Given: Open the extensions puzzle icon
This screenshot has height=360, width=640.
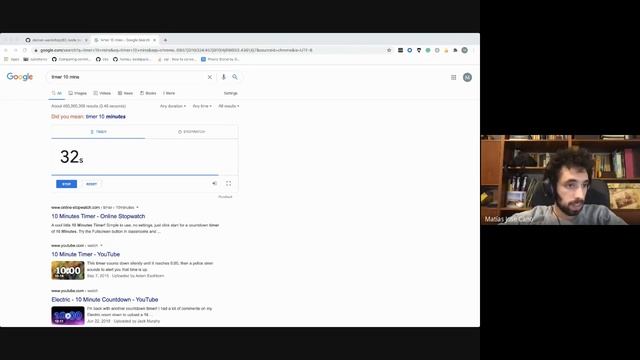Looking at the screenshot, I should tap(455, 50).
